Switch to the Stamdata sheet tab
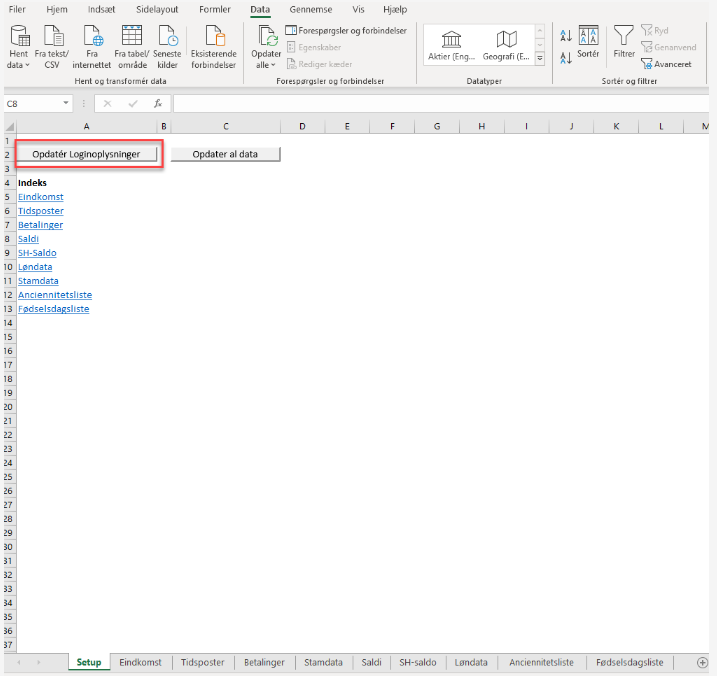The height and width of the screenshot is (676, 717). [323, 662]
